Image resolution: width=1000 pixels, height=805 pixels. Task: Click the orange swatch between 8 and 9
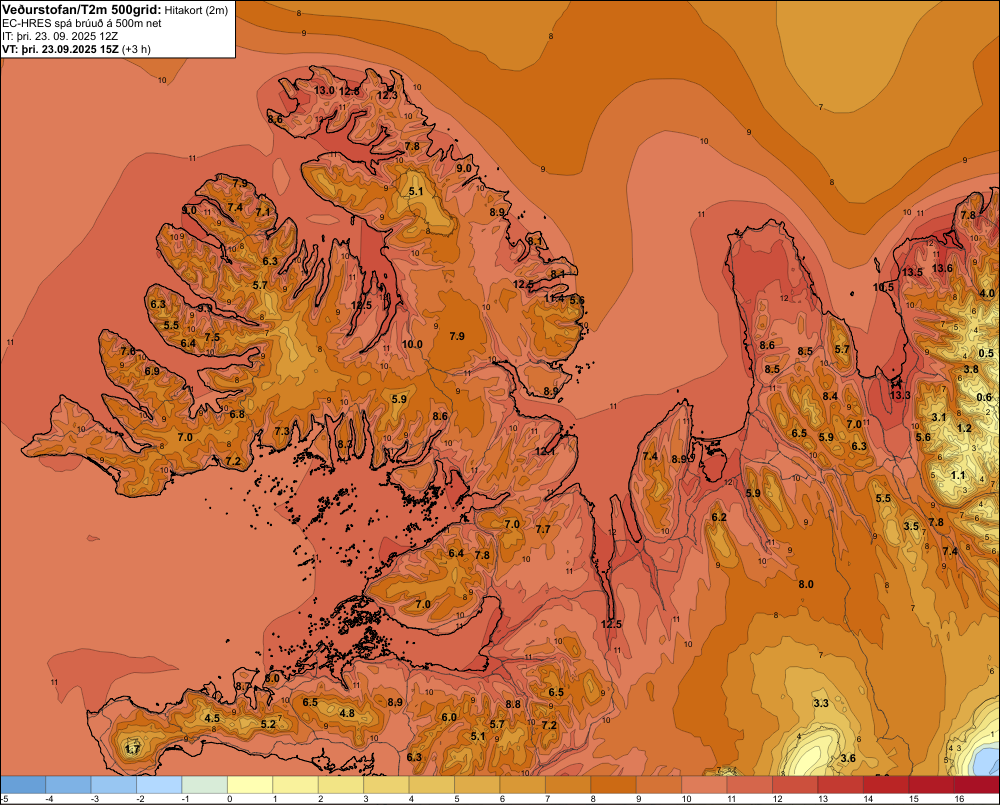coord(614,784)
